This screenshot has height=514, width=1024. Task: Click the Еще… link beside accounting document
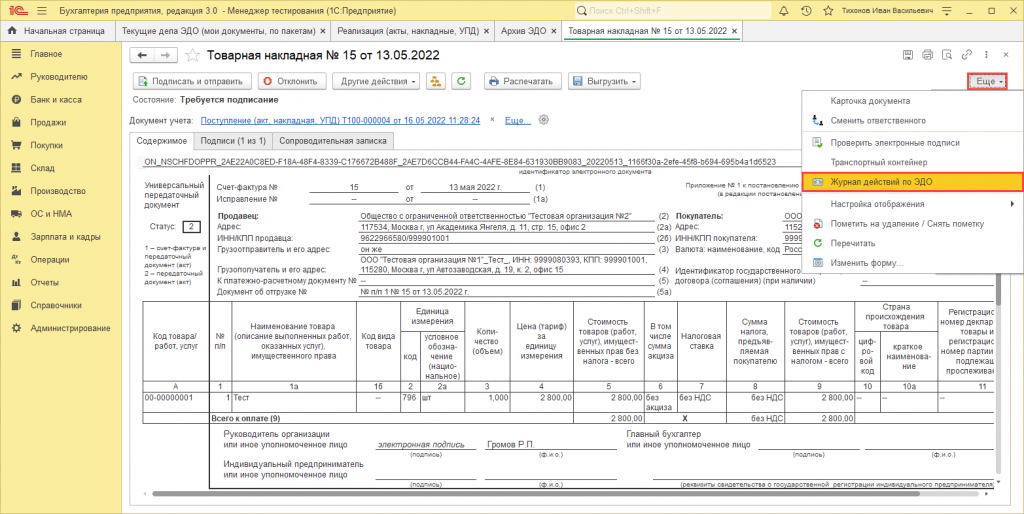coord(519,120)
